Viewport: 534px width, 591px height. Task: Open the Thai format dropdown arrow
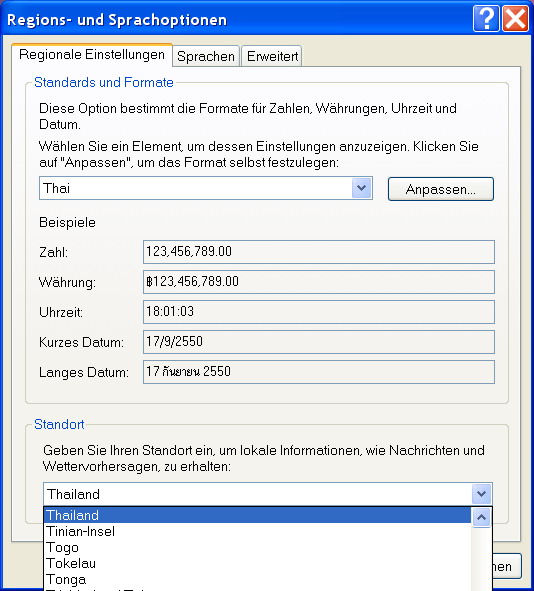[x=362, y=188]
